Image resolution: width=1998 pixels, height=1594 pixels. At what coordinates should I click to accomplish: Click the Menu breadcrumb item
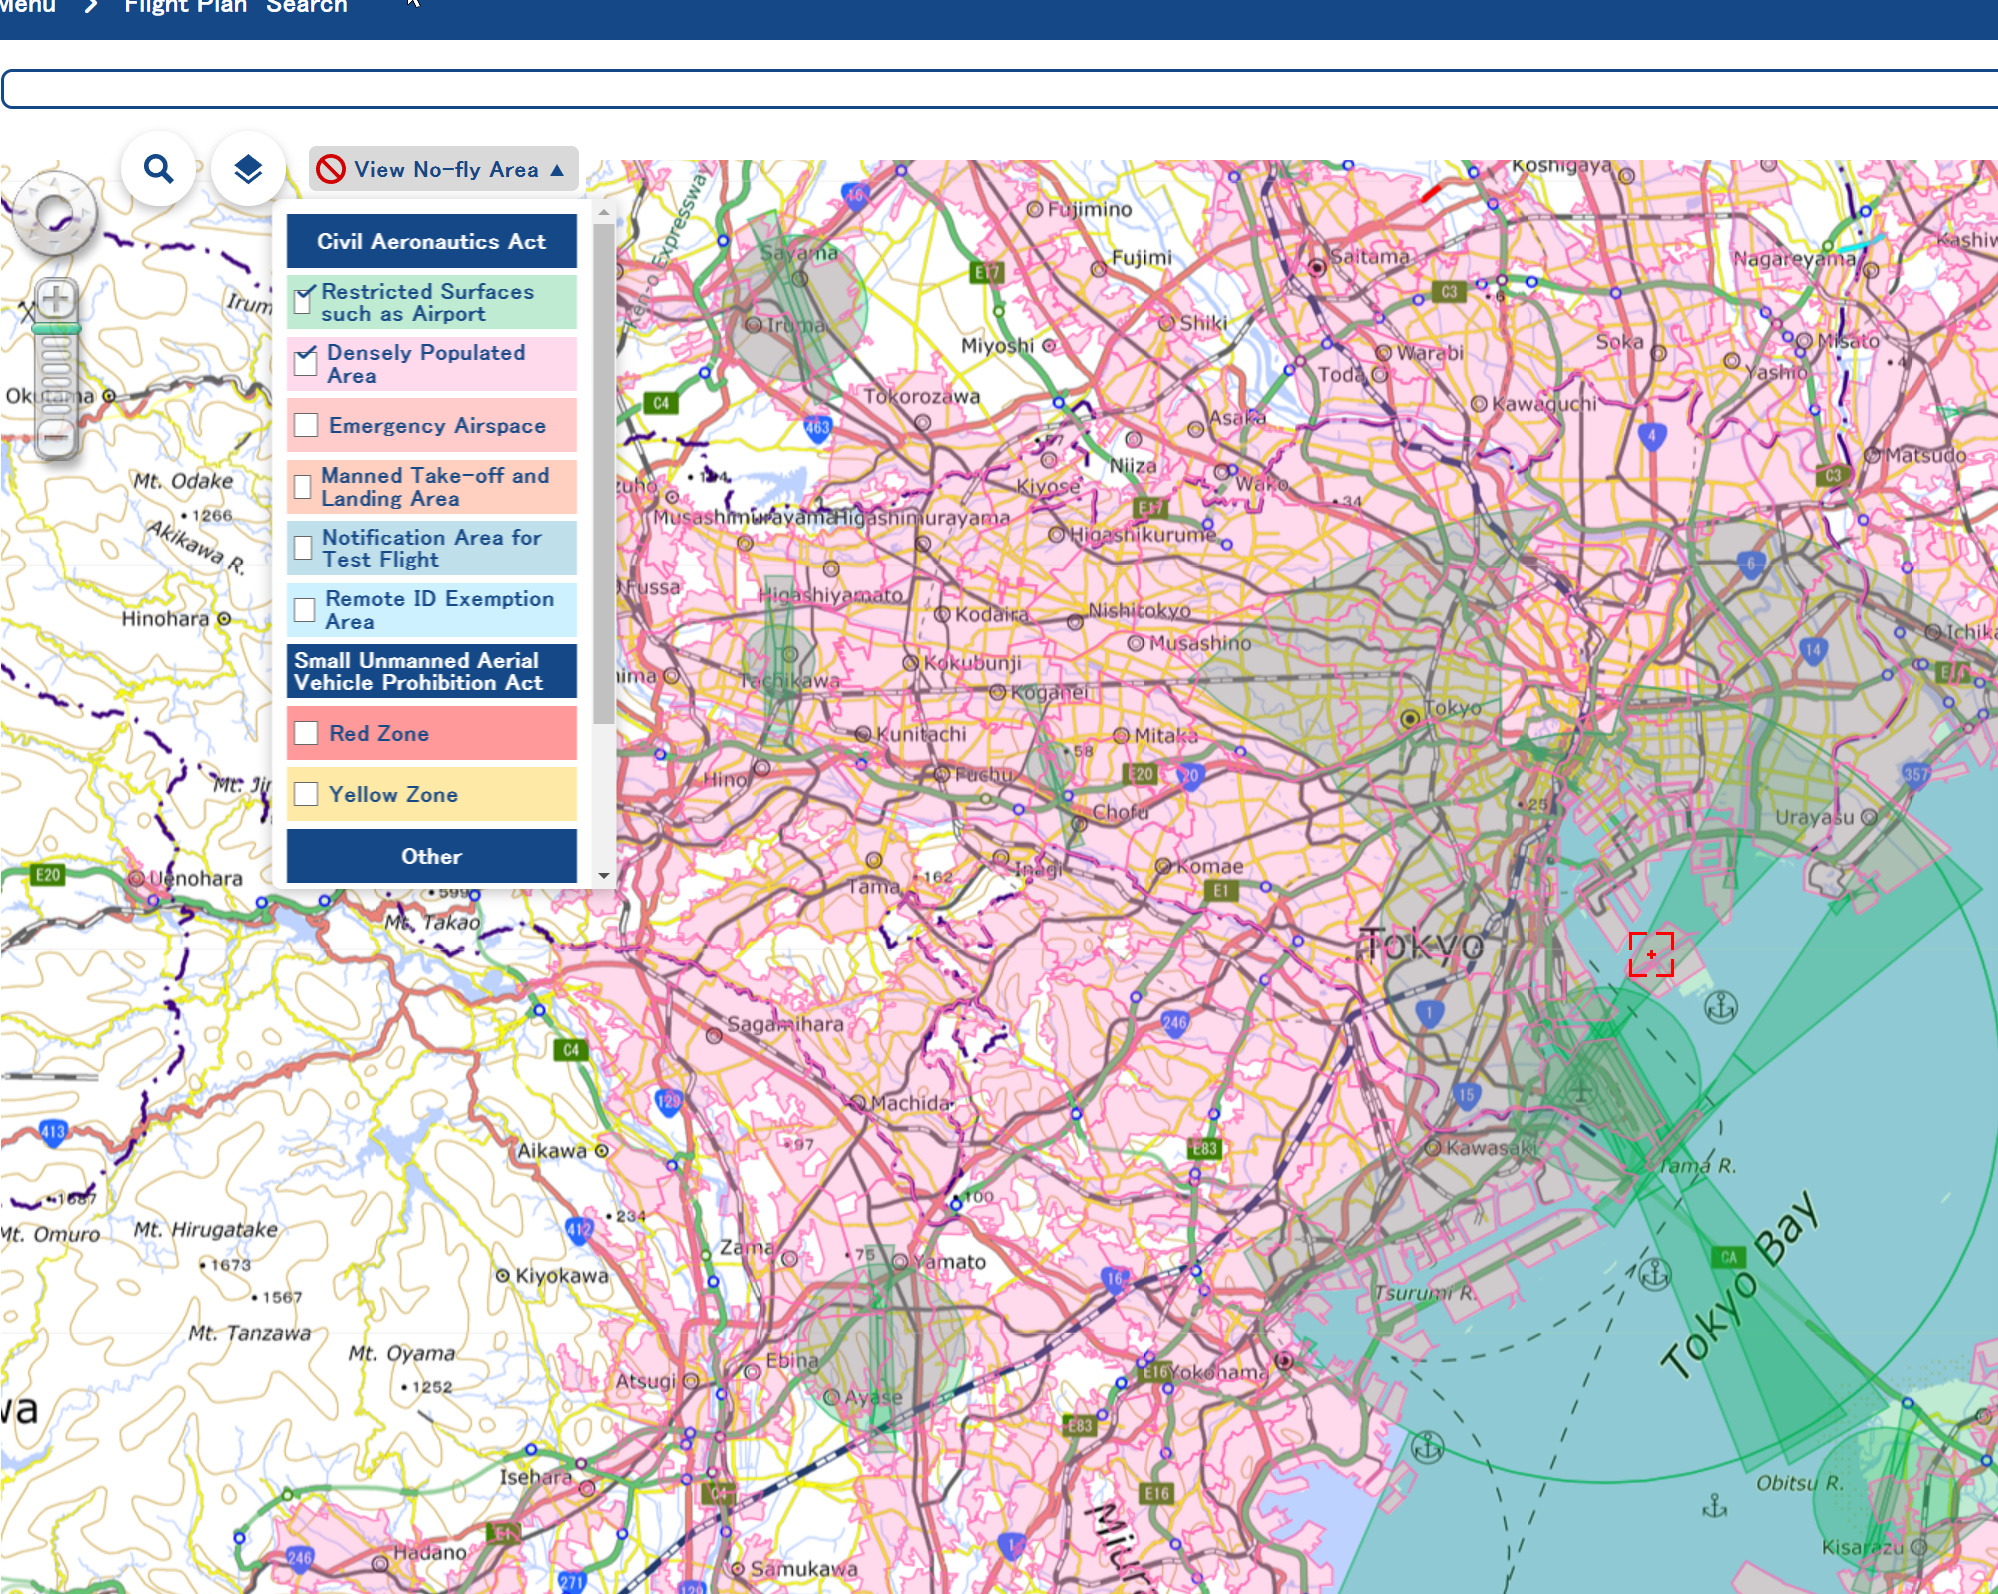[28, 6]
